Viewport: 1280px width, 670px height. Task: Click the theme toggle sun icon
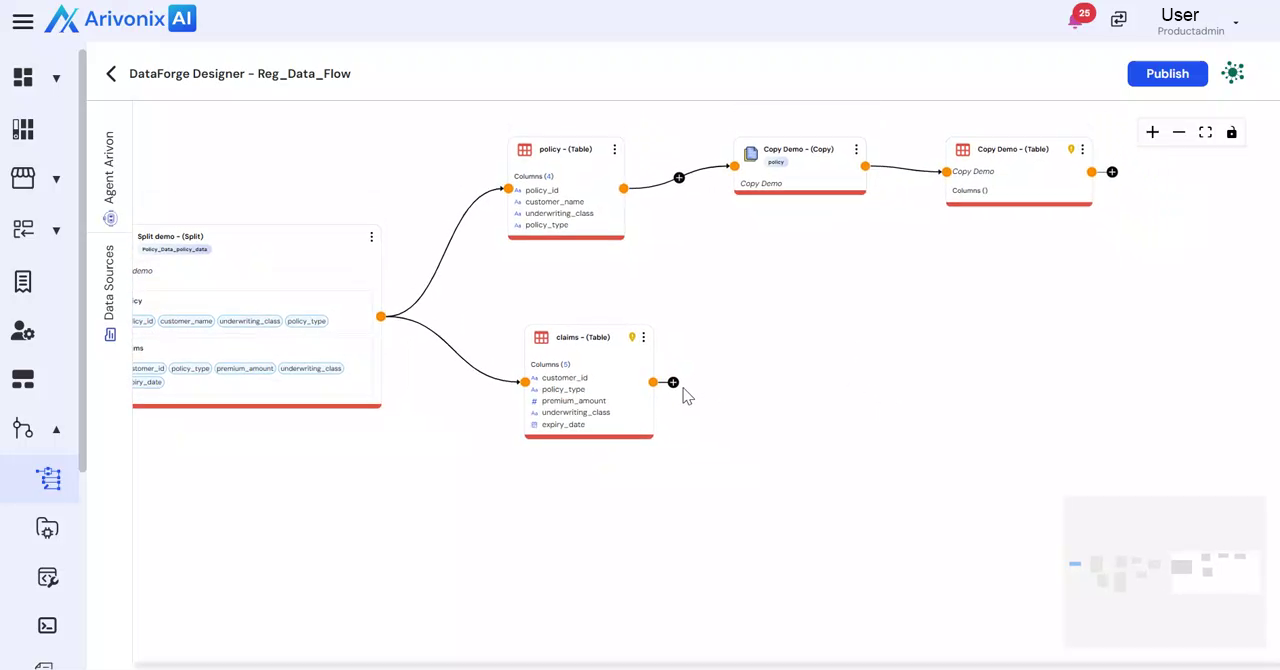(x=1233, y=73)
